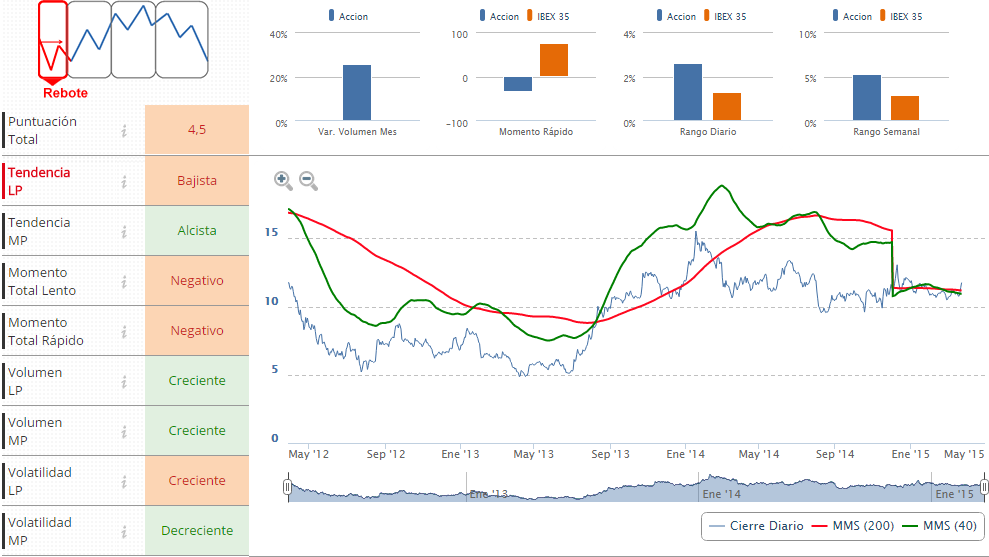Grab the left handle of the range navigator
Image resolution: width=989 pixels, height=557 pixels.
(287, 488)
